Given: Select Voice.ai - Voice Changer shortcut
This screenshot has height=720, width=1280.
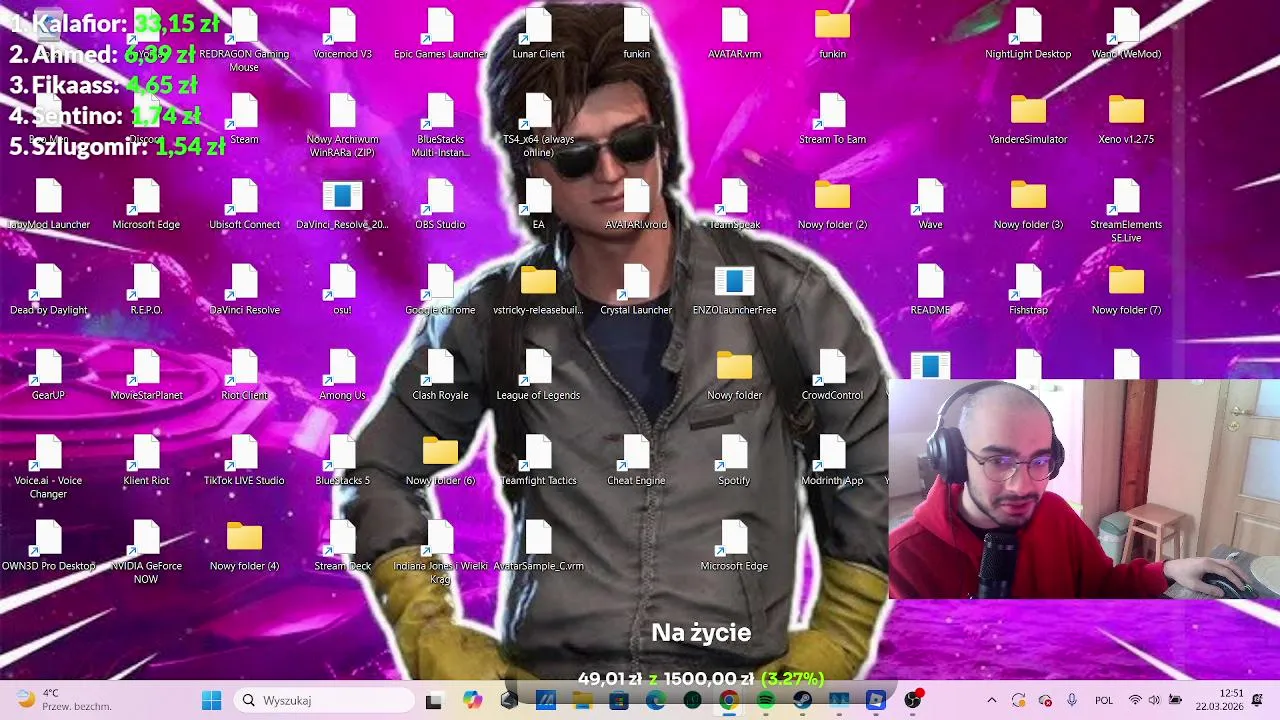Looking at the screenshot, I should click(x=48, y=468).
